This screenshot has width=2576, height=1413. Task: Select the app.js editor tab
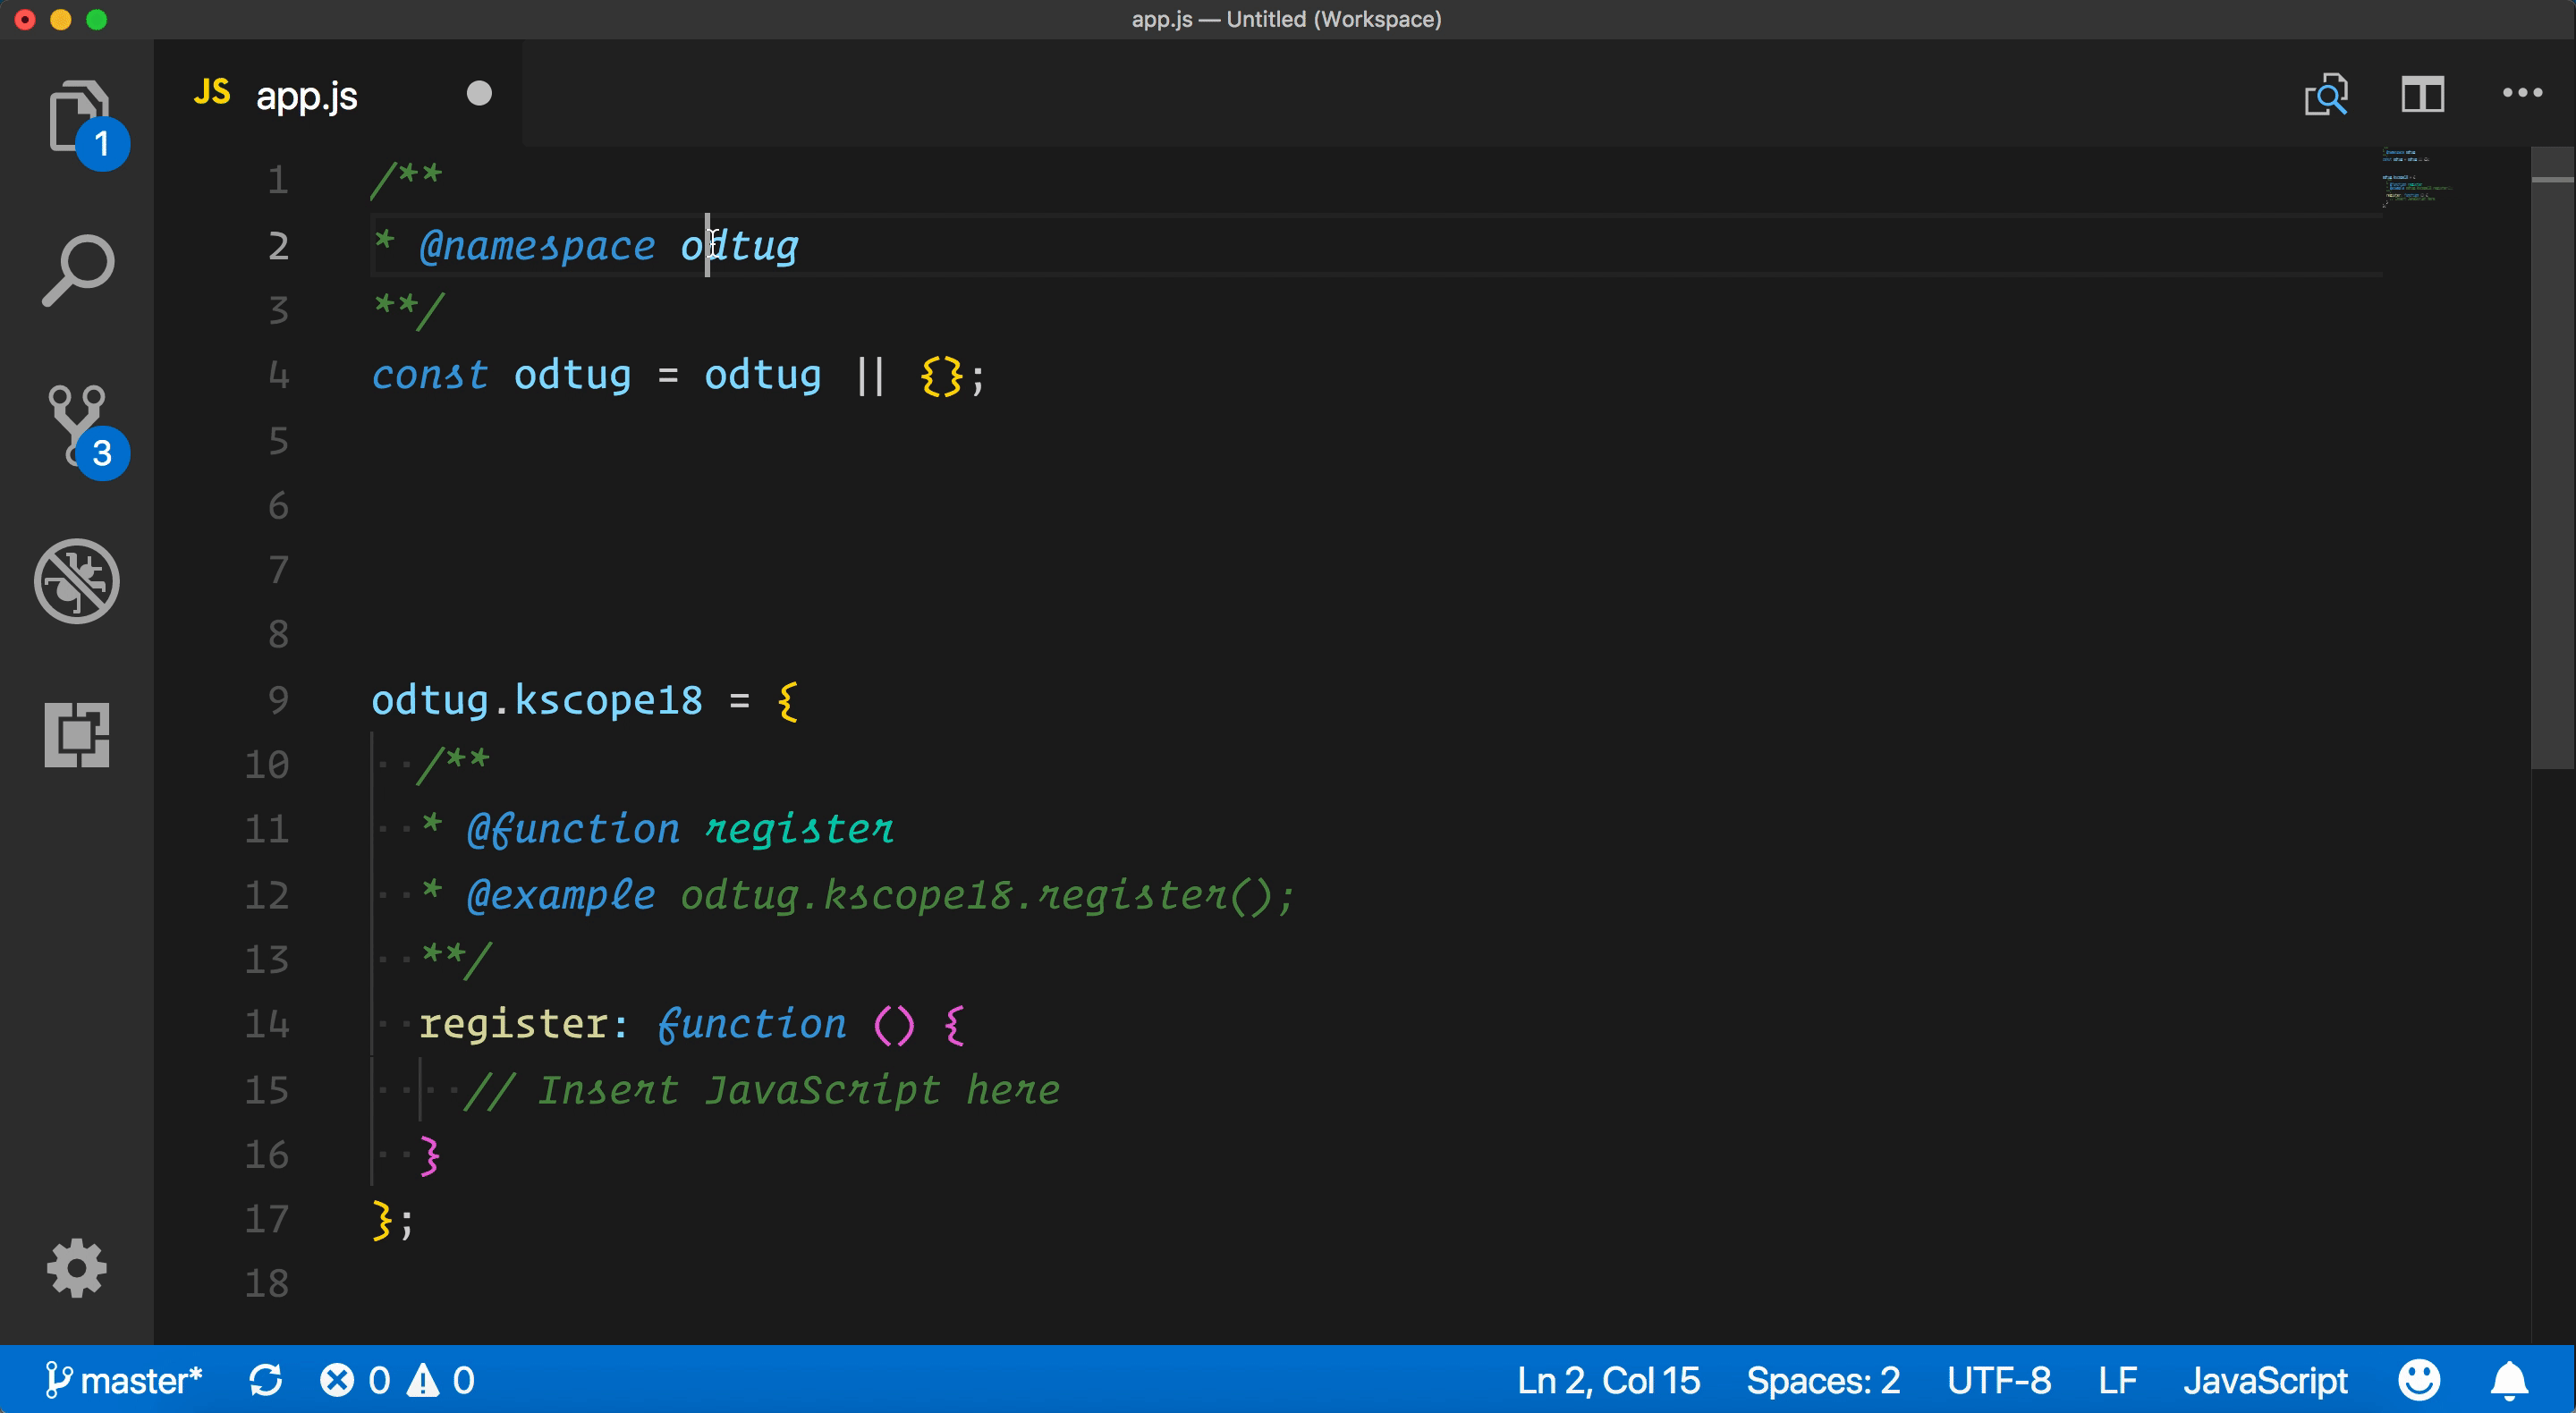click(x=306, y=95)
